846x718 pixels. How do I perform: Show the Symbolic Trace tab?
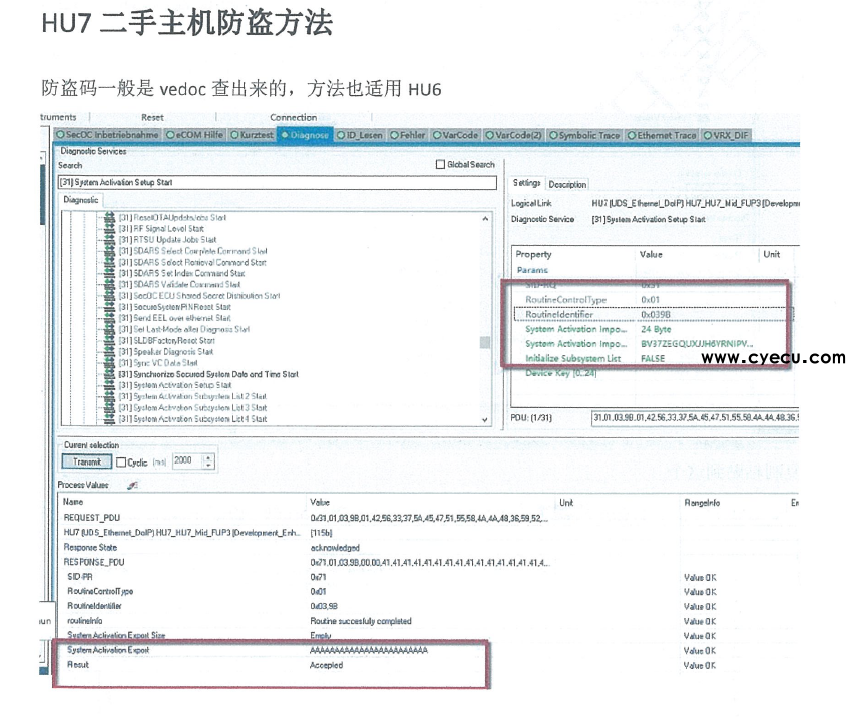click(x=584, y=135)
